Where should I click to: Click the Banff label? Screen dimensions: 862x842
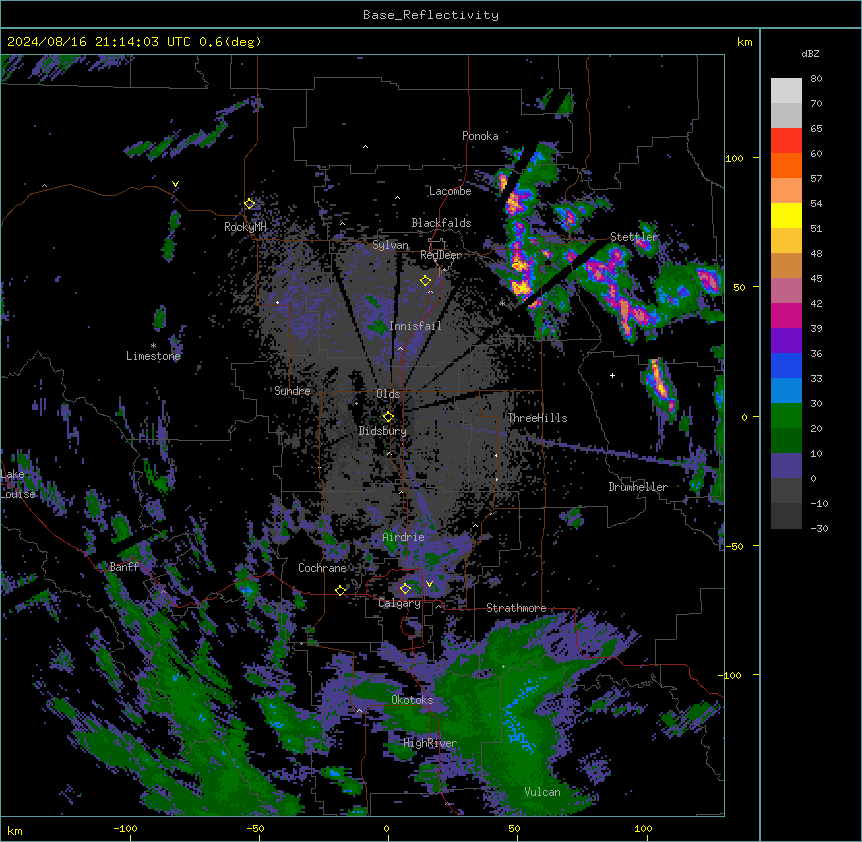[124, 567]
